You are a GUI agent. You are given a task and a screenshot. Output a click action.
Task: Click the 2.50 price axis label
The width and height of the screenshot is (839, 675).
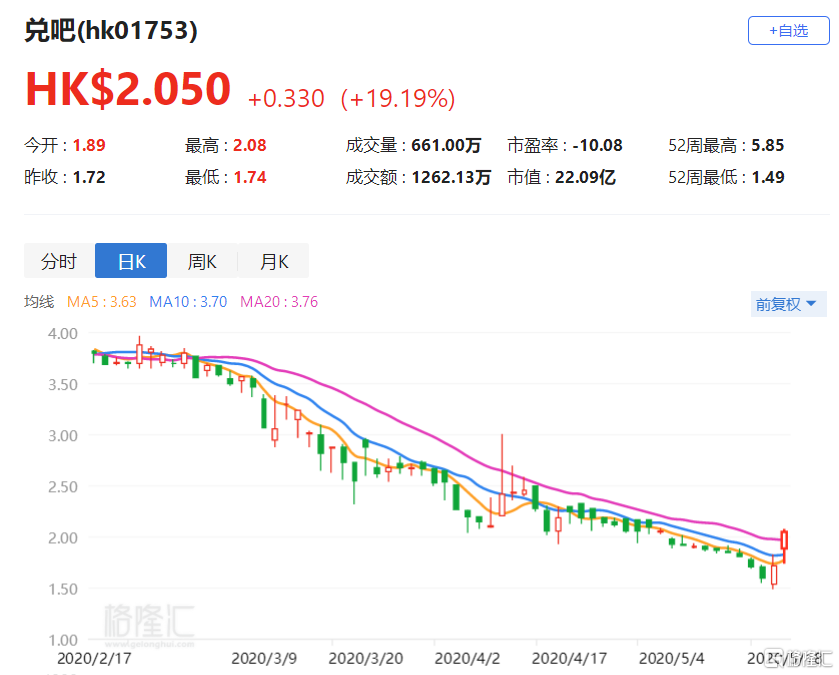[x=63, y=487]
